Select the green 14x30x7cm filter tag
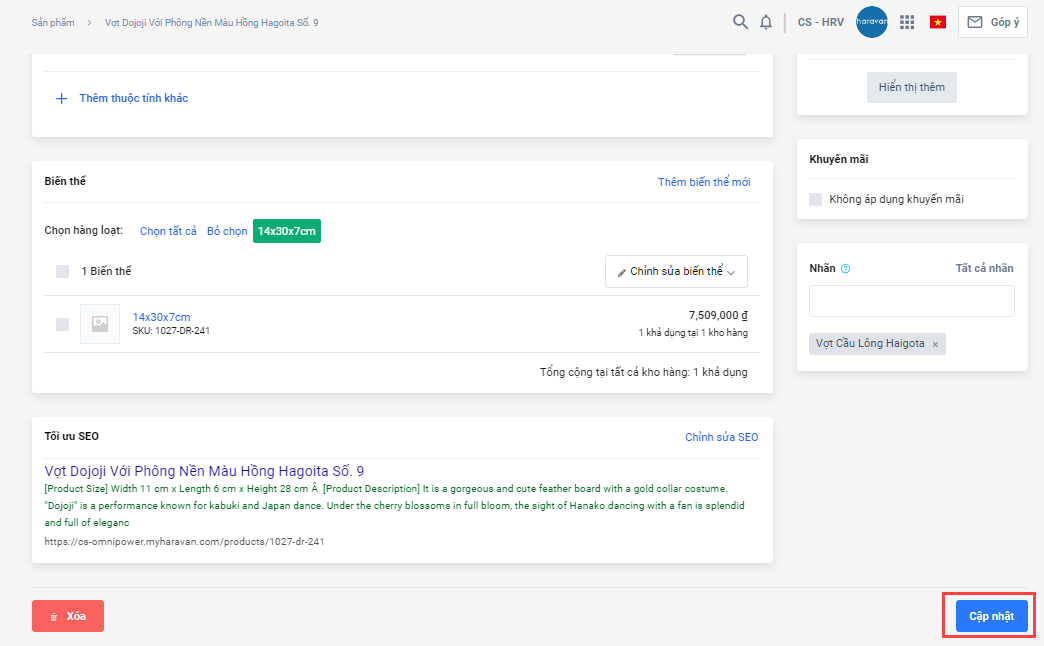1044x646 pixels. pyautogui.click(x=286, y=231)
